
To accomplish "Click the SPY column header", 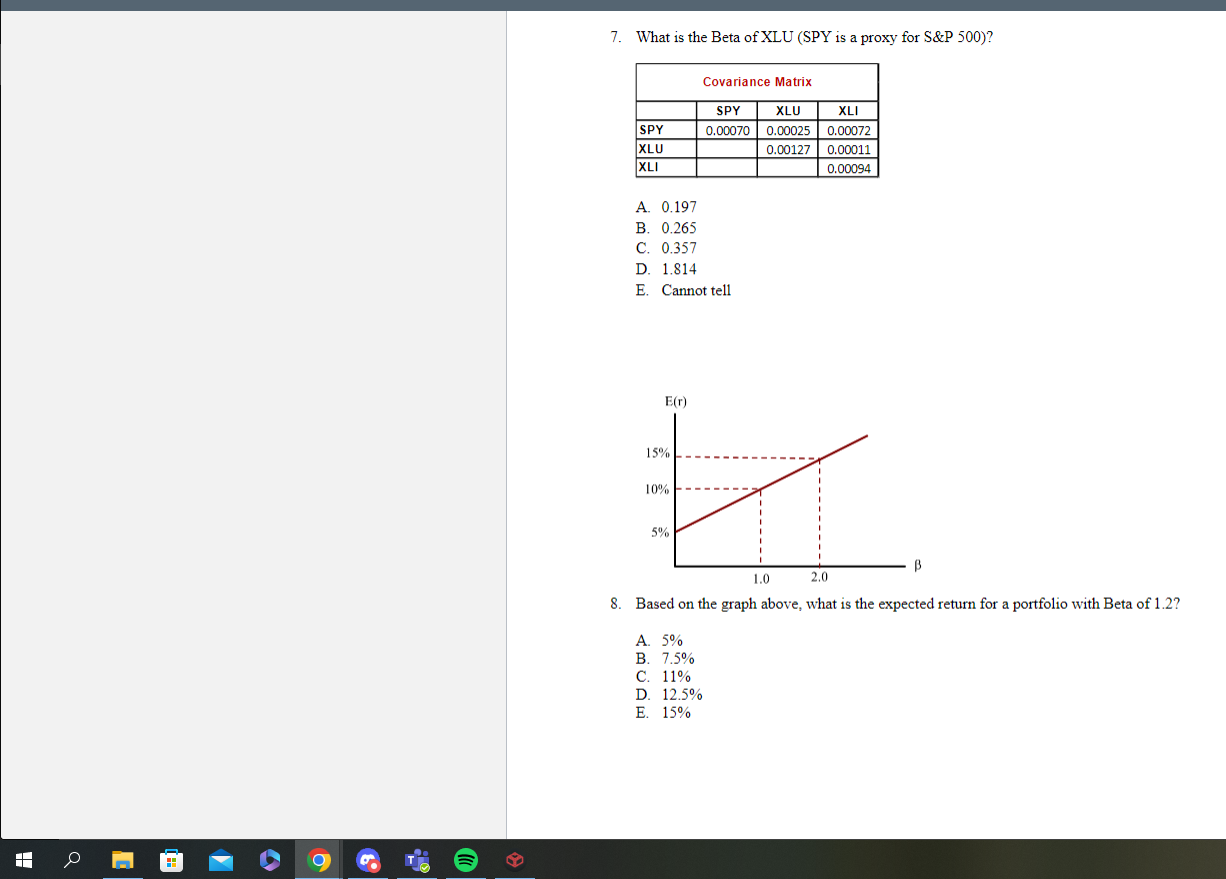I will [728, 111].
